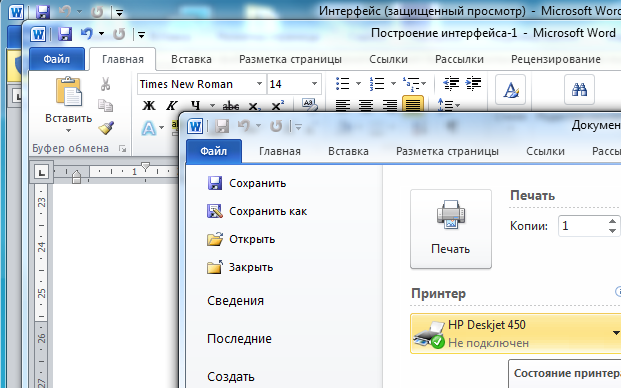Click Сохранить in the backstage menu

(246, 183)
